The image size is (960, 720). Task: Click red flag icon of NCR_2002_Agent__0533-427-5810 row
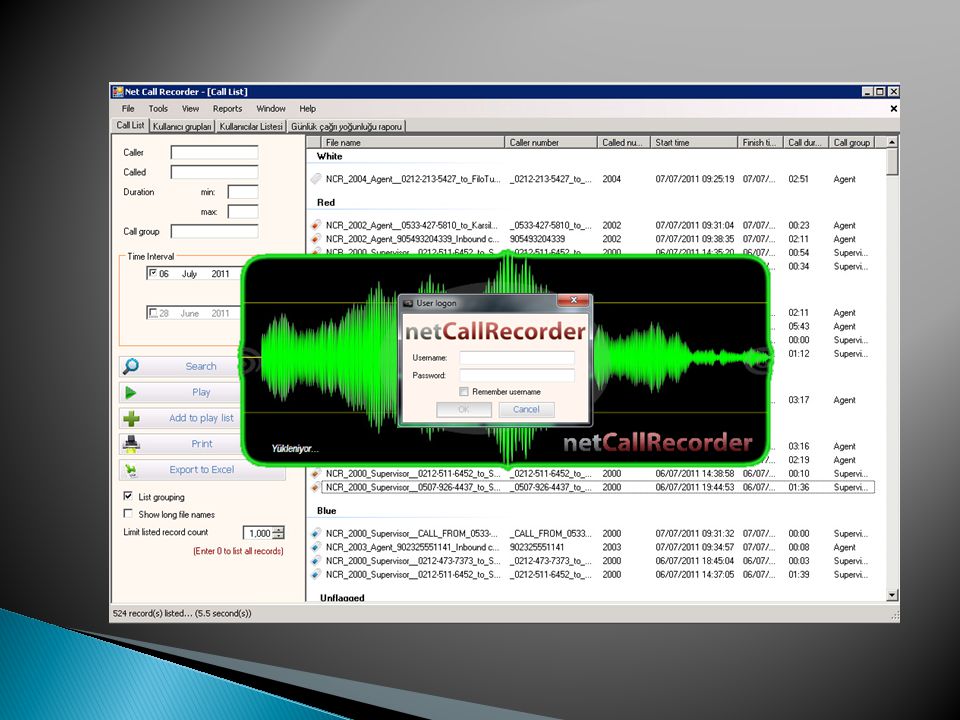tap(316, 225)
